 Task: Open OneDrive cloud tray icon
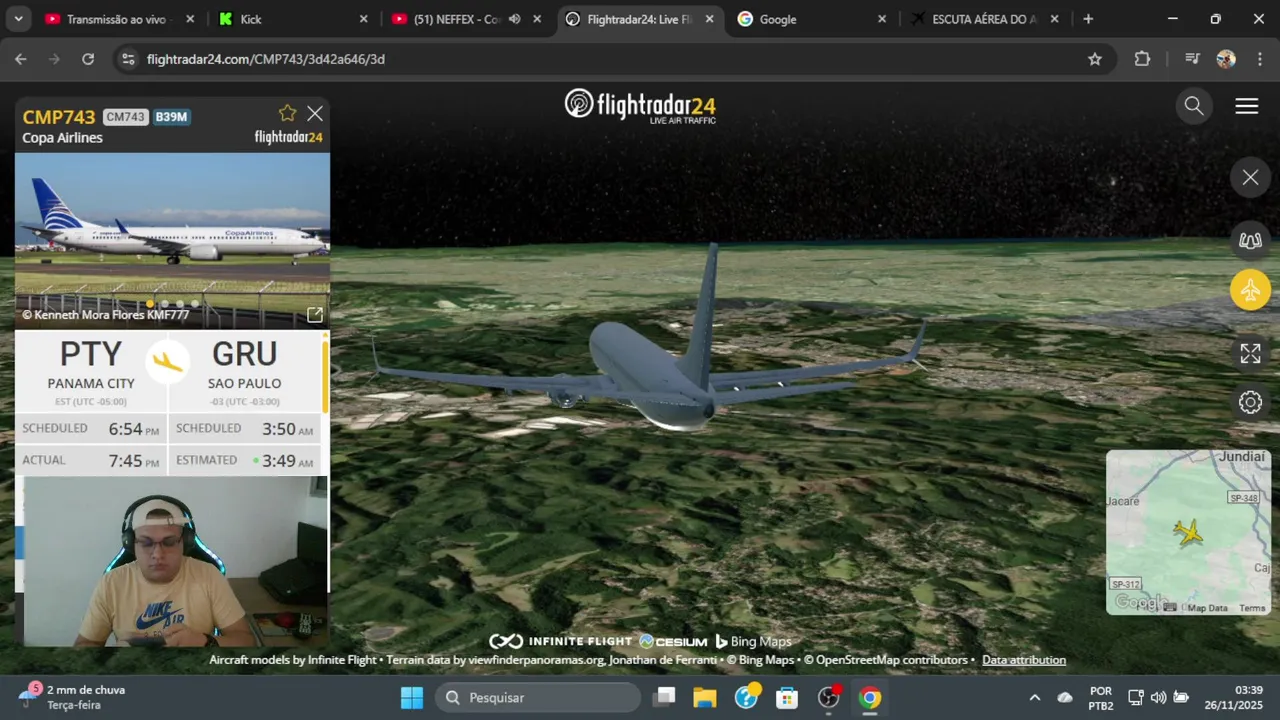tap(1065, 697)
